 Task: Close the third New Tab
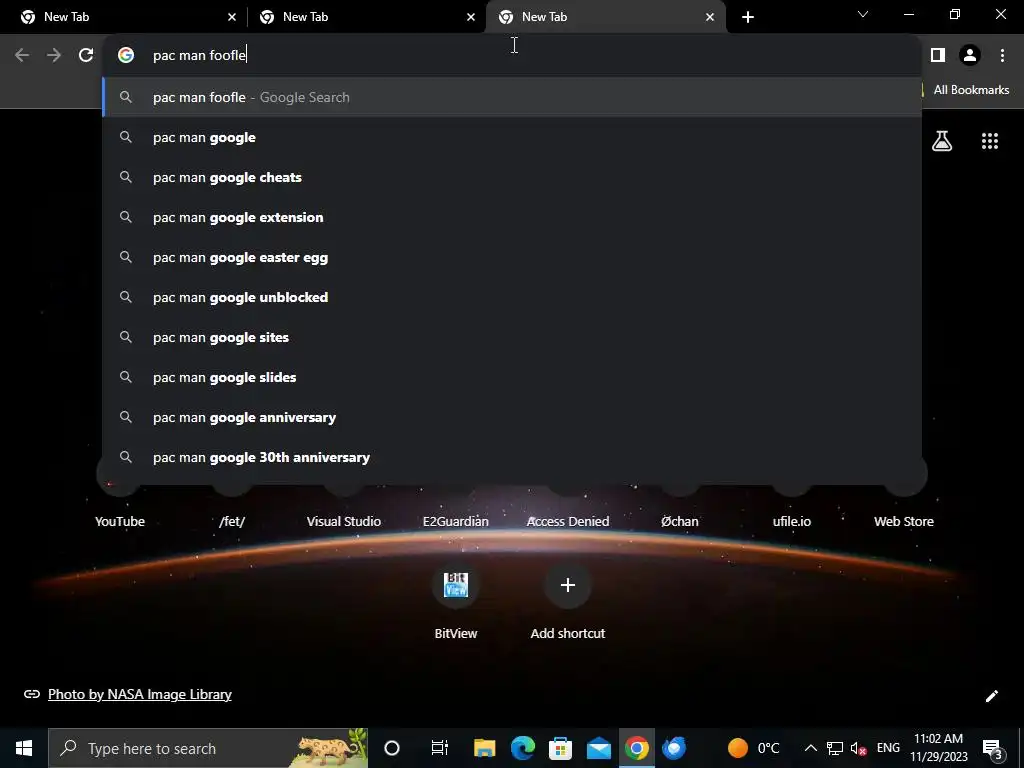(710, 17)
